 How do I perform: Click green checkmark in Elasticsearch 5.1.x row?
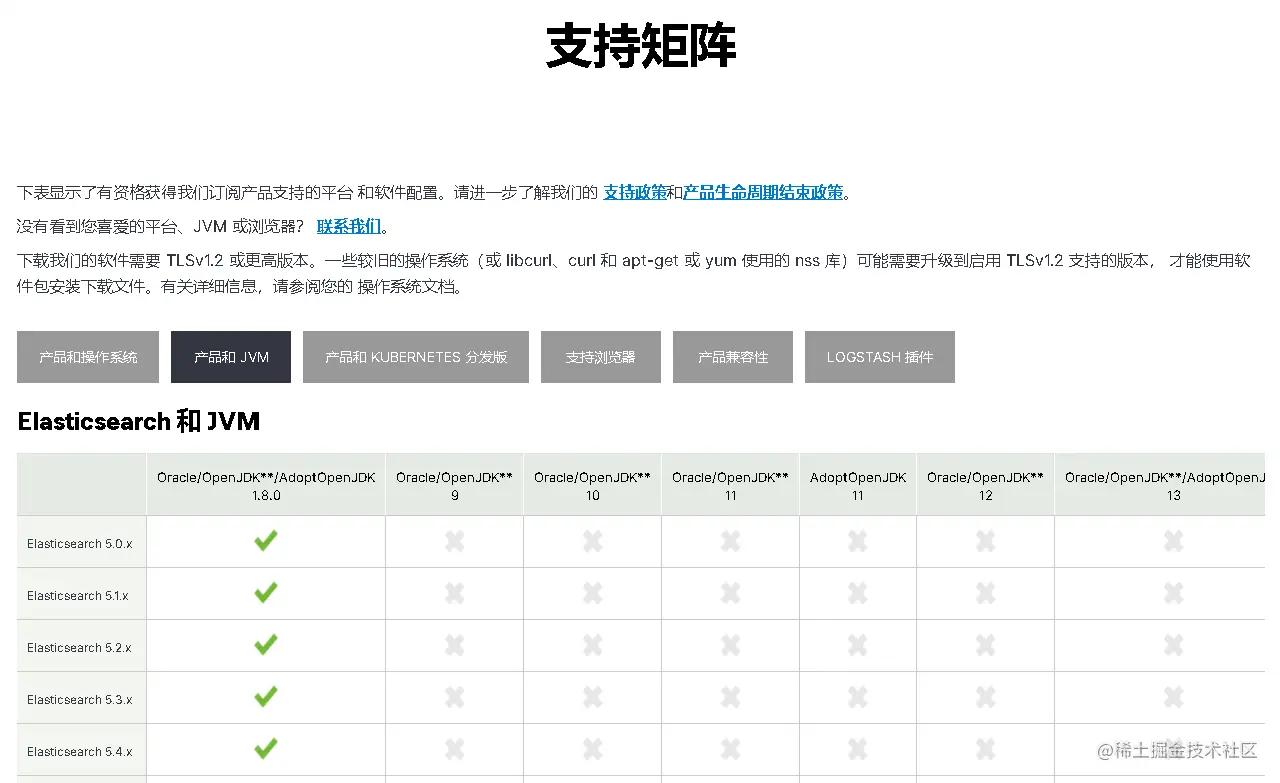[265, 593]
